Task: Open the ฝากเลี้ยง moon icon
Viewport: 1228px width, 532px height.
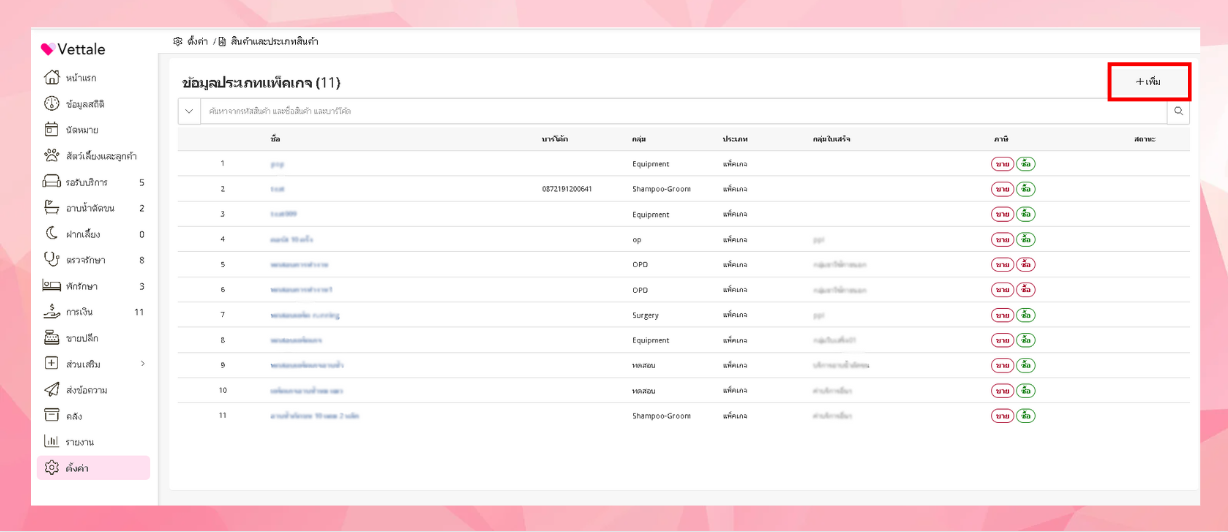Action: tap(52, 234)
